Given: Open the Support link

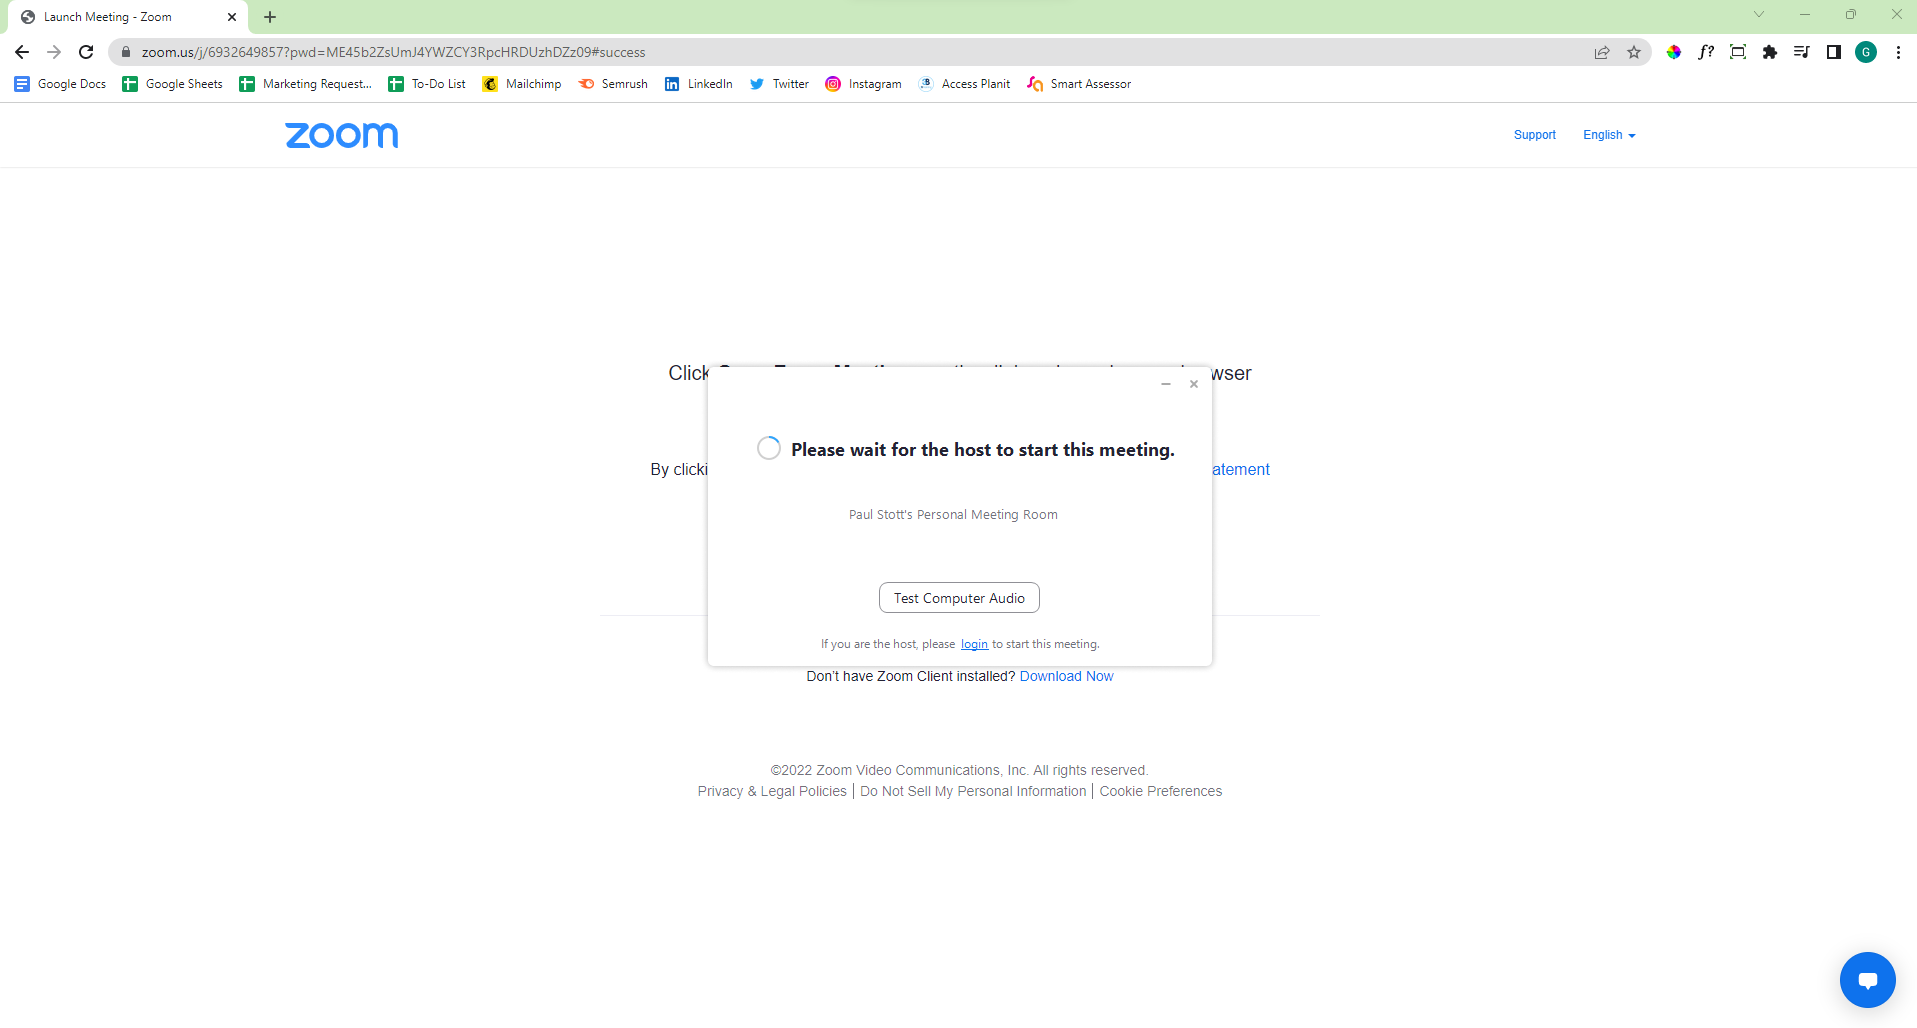Looking at the screenshot, I should coord(1534,135).
